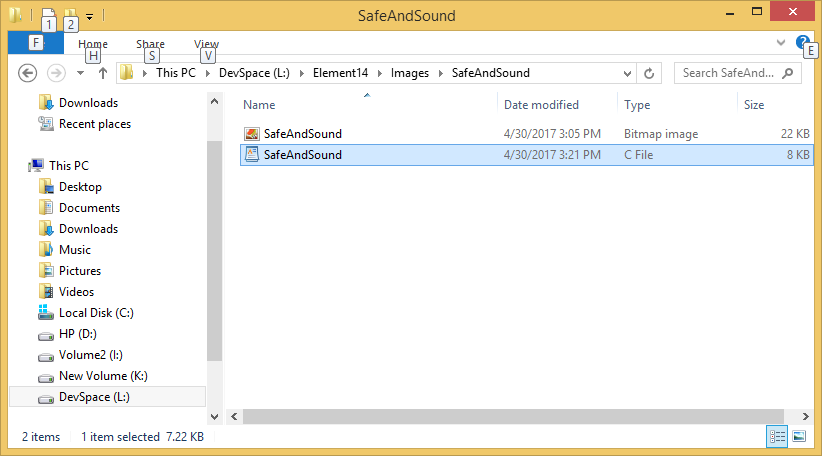Open the Share ribbon tab
Screen dimensions: 822x456
[150, 44]
